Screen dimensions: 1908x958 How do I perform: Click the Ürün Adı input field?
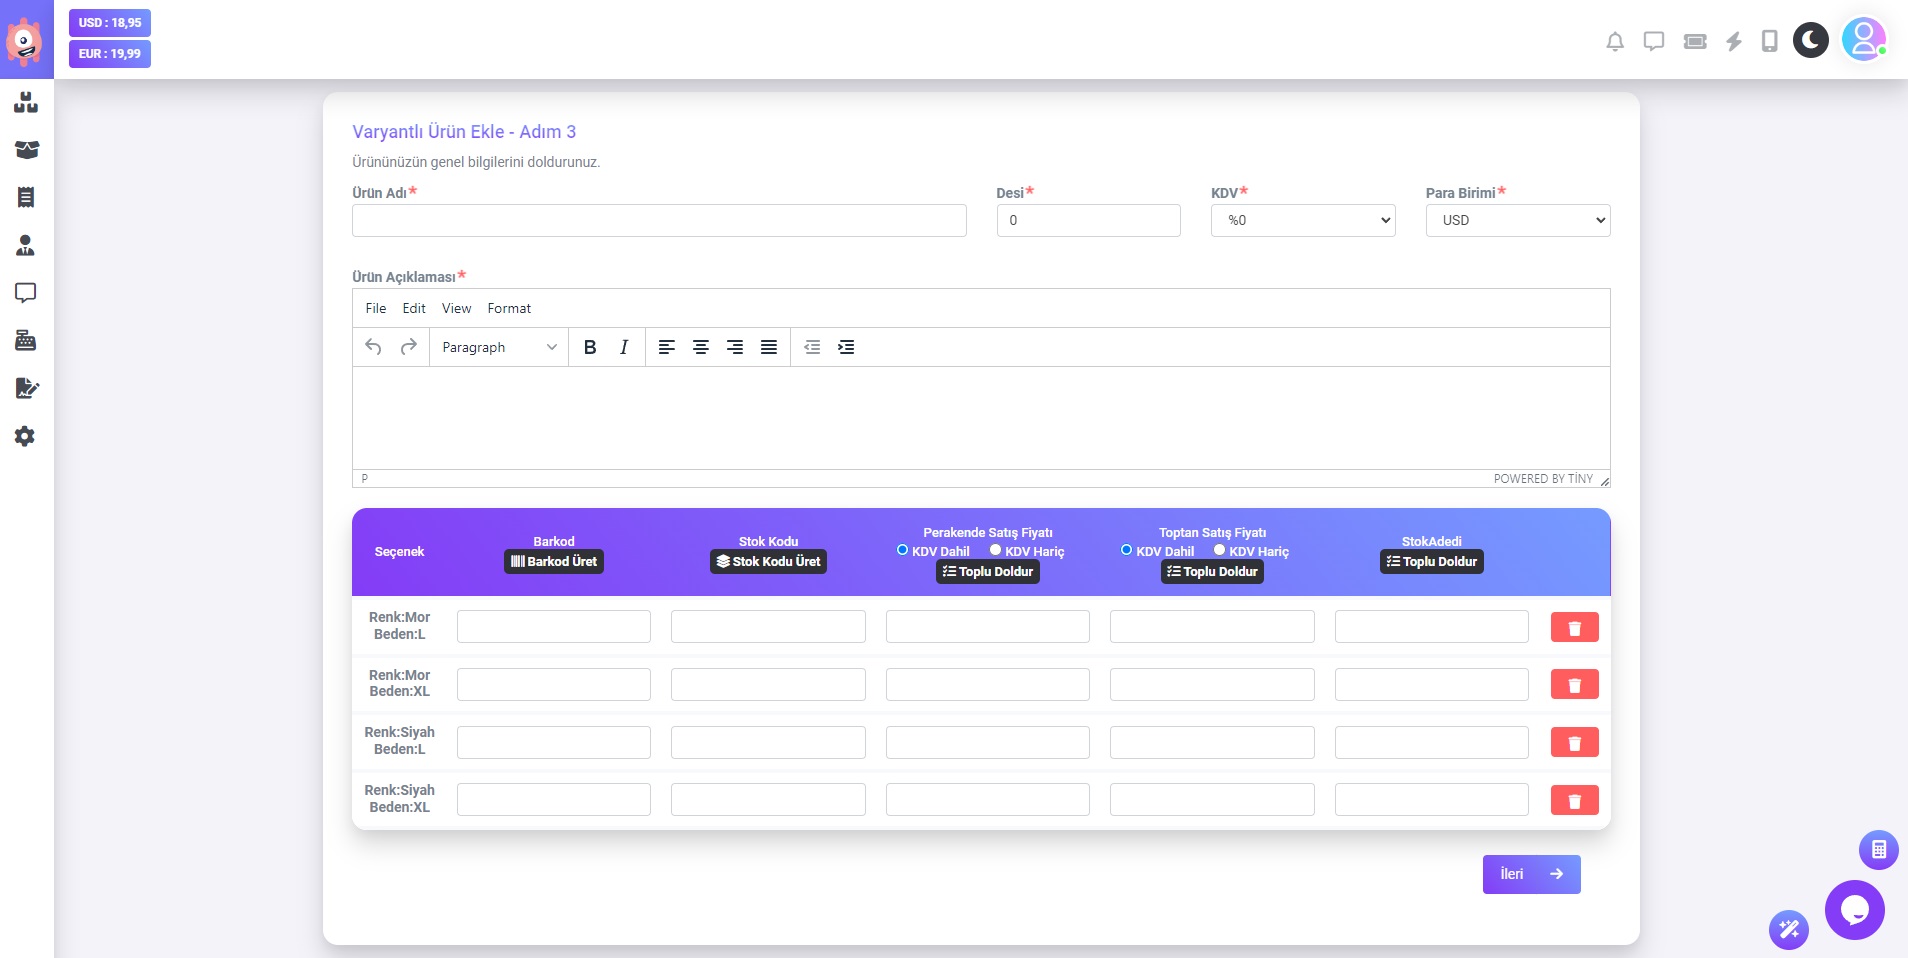coord(659,221)
